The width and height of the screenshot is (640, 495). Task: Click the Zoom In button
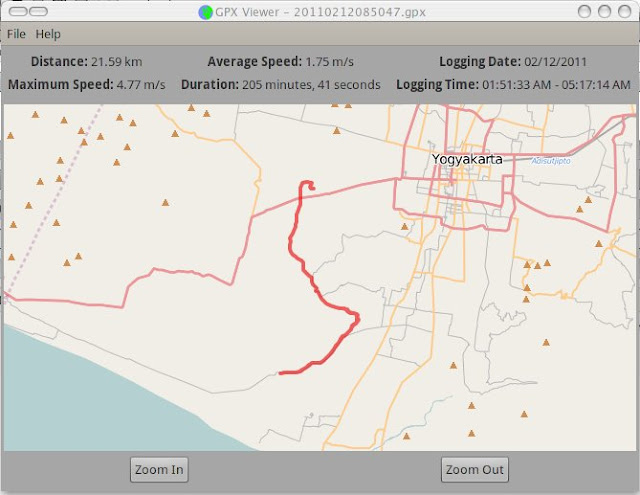(159, 470)
